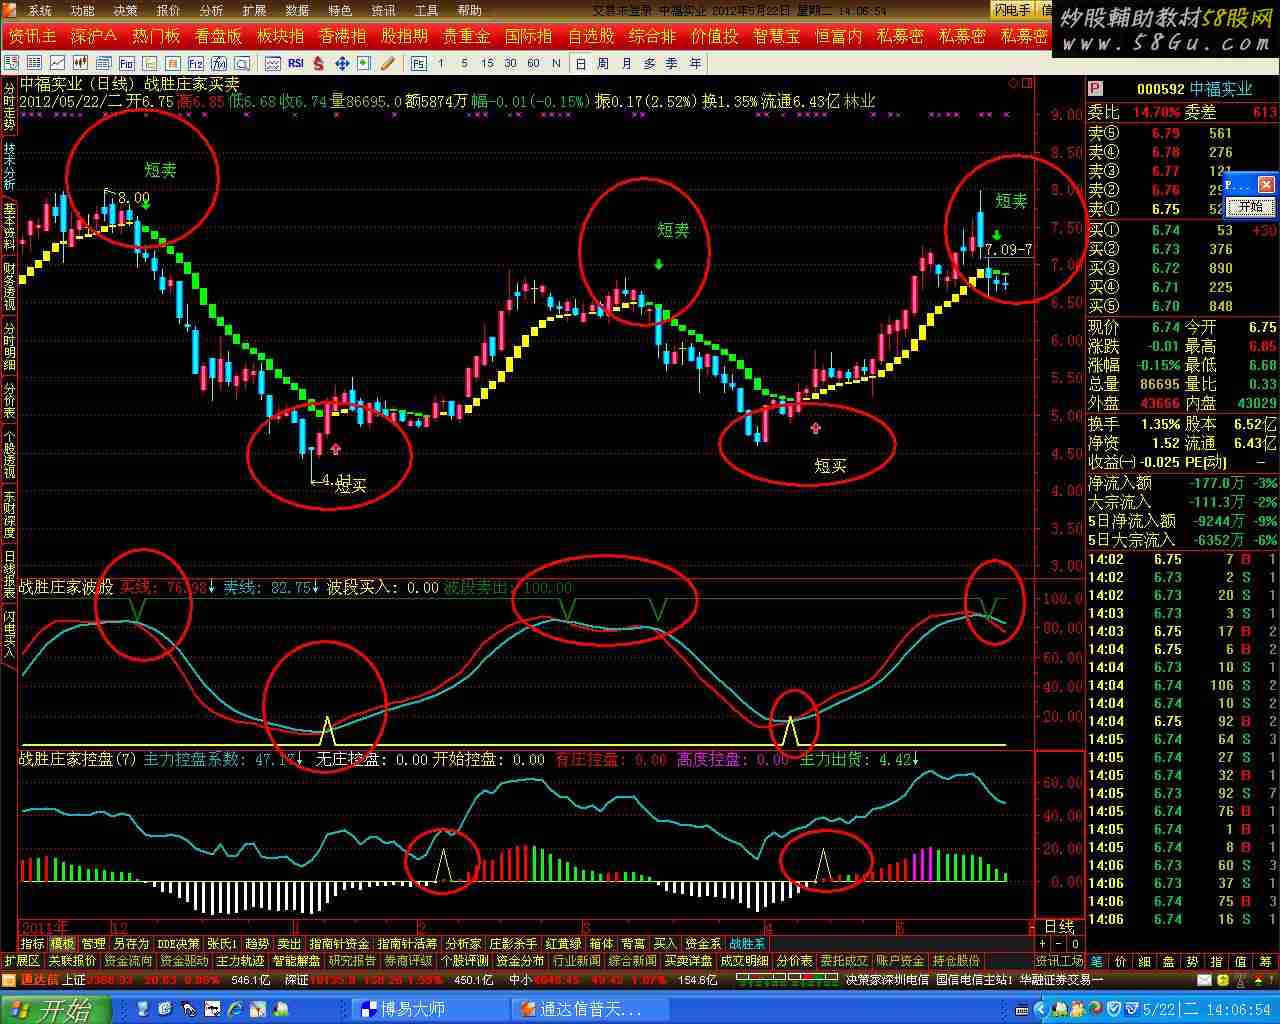The height and width of the screenshot is (1024, 1280).
Task: Click the 闪电手 button at top right
Action: pyautogui.click(x=1012, y=10)
